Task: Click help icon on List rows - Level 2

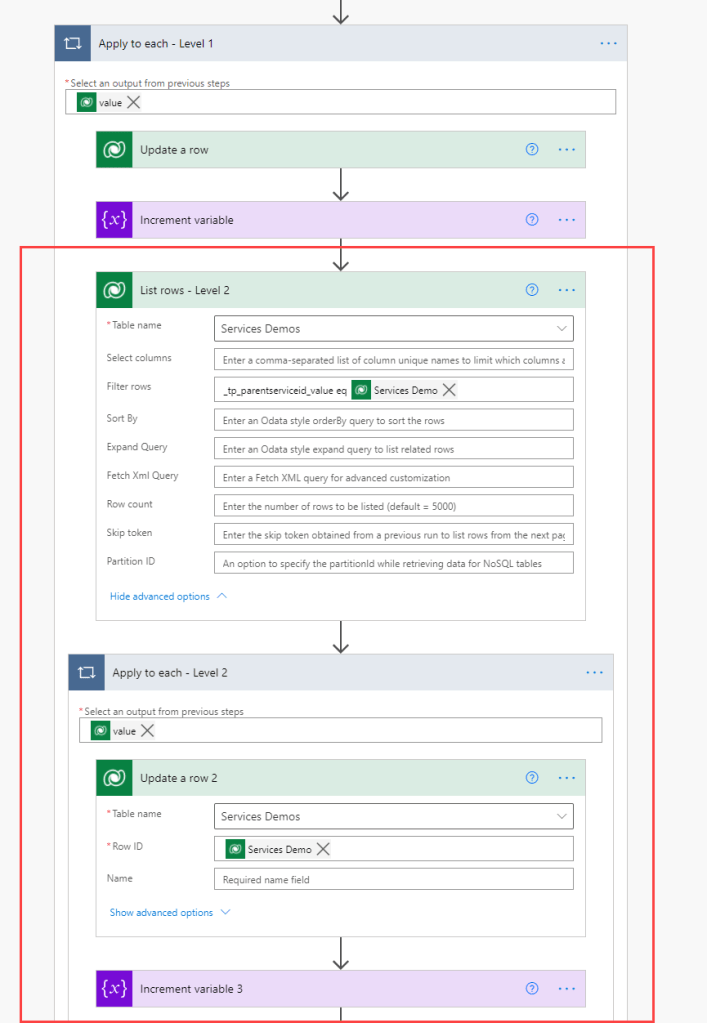Action: (x=532, y=290)
